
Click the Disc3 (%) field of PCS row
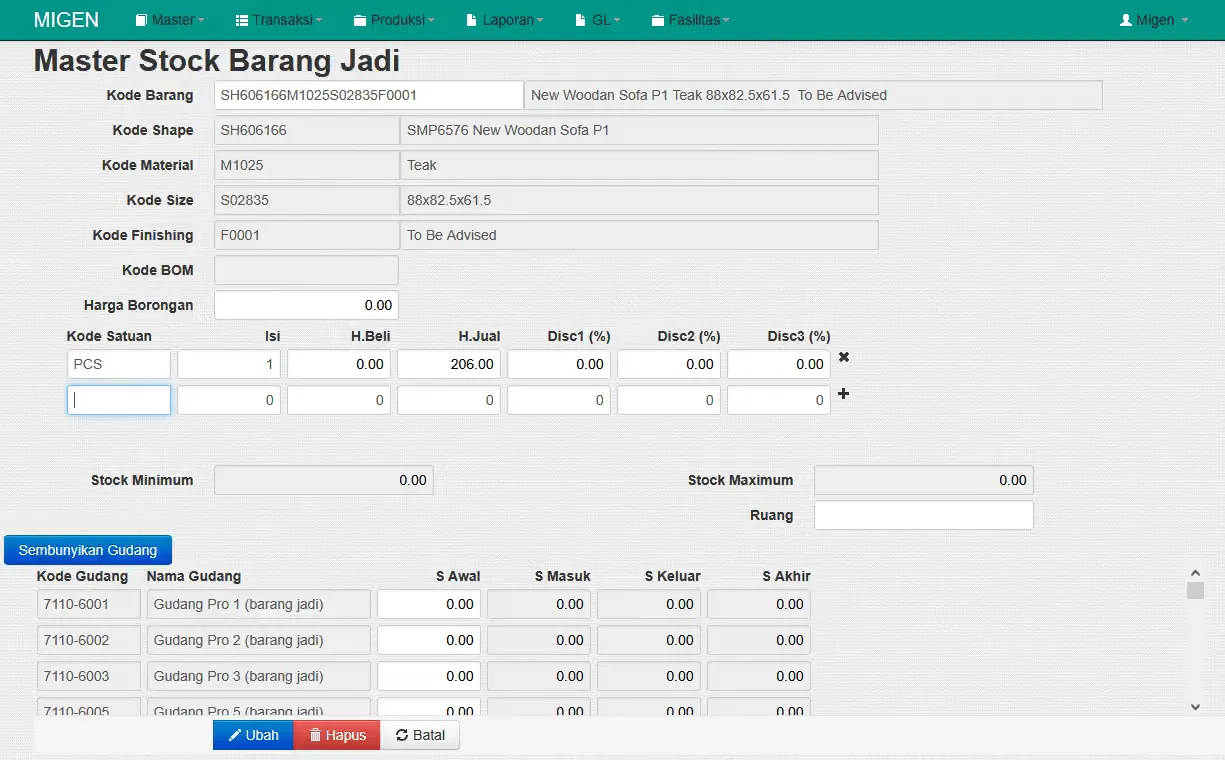tap(779, 364)
